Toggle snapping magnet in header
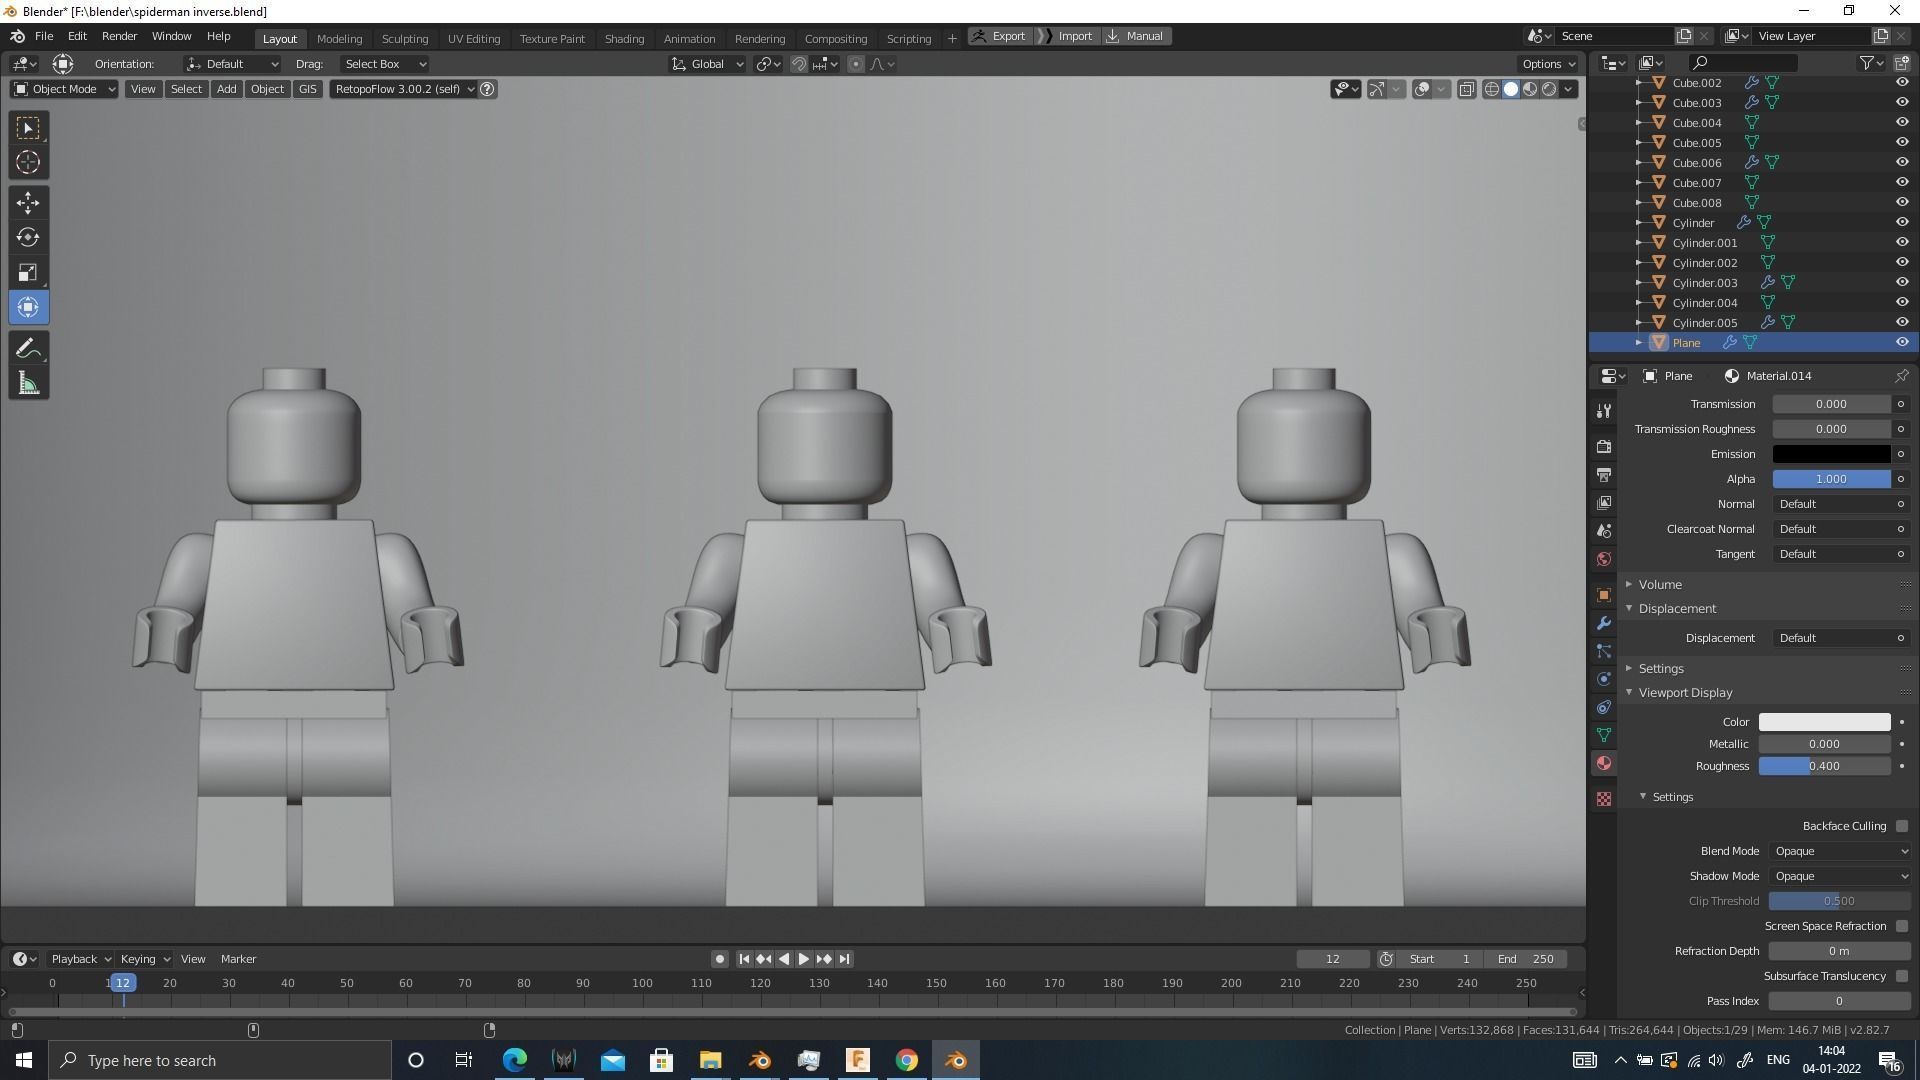Viewport: 1920px width, 1080px height. pos(798,64)
